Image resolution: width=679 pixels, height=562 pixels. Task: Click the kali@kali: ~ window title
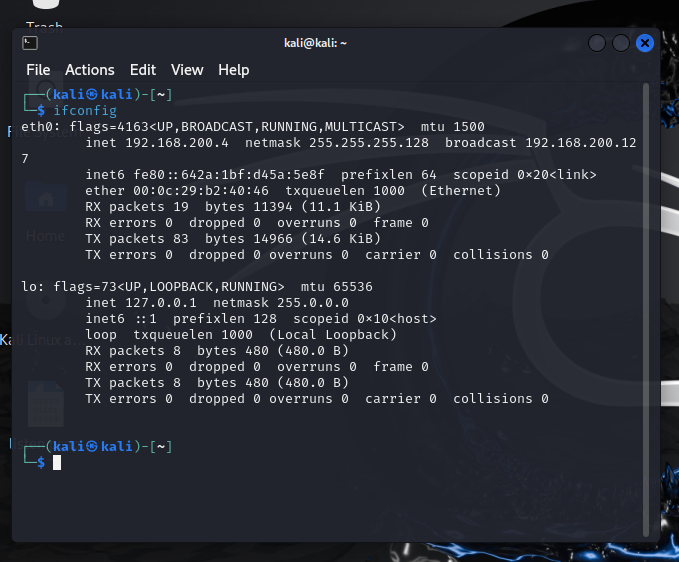(x=315, y=43)
